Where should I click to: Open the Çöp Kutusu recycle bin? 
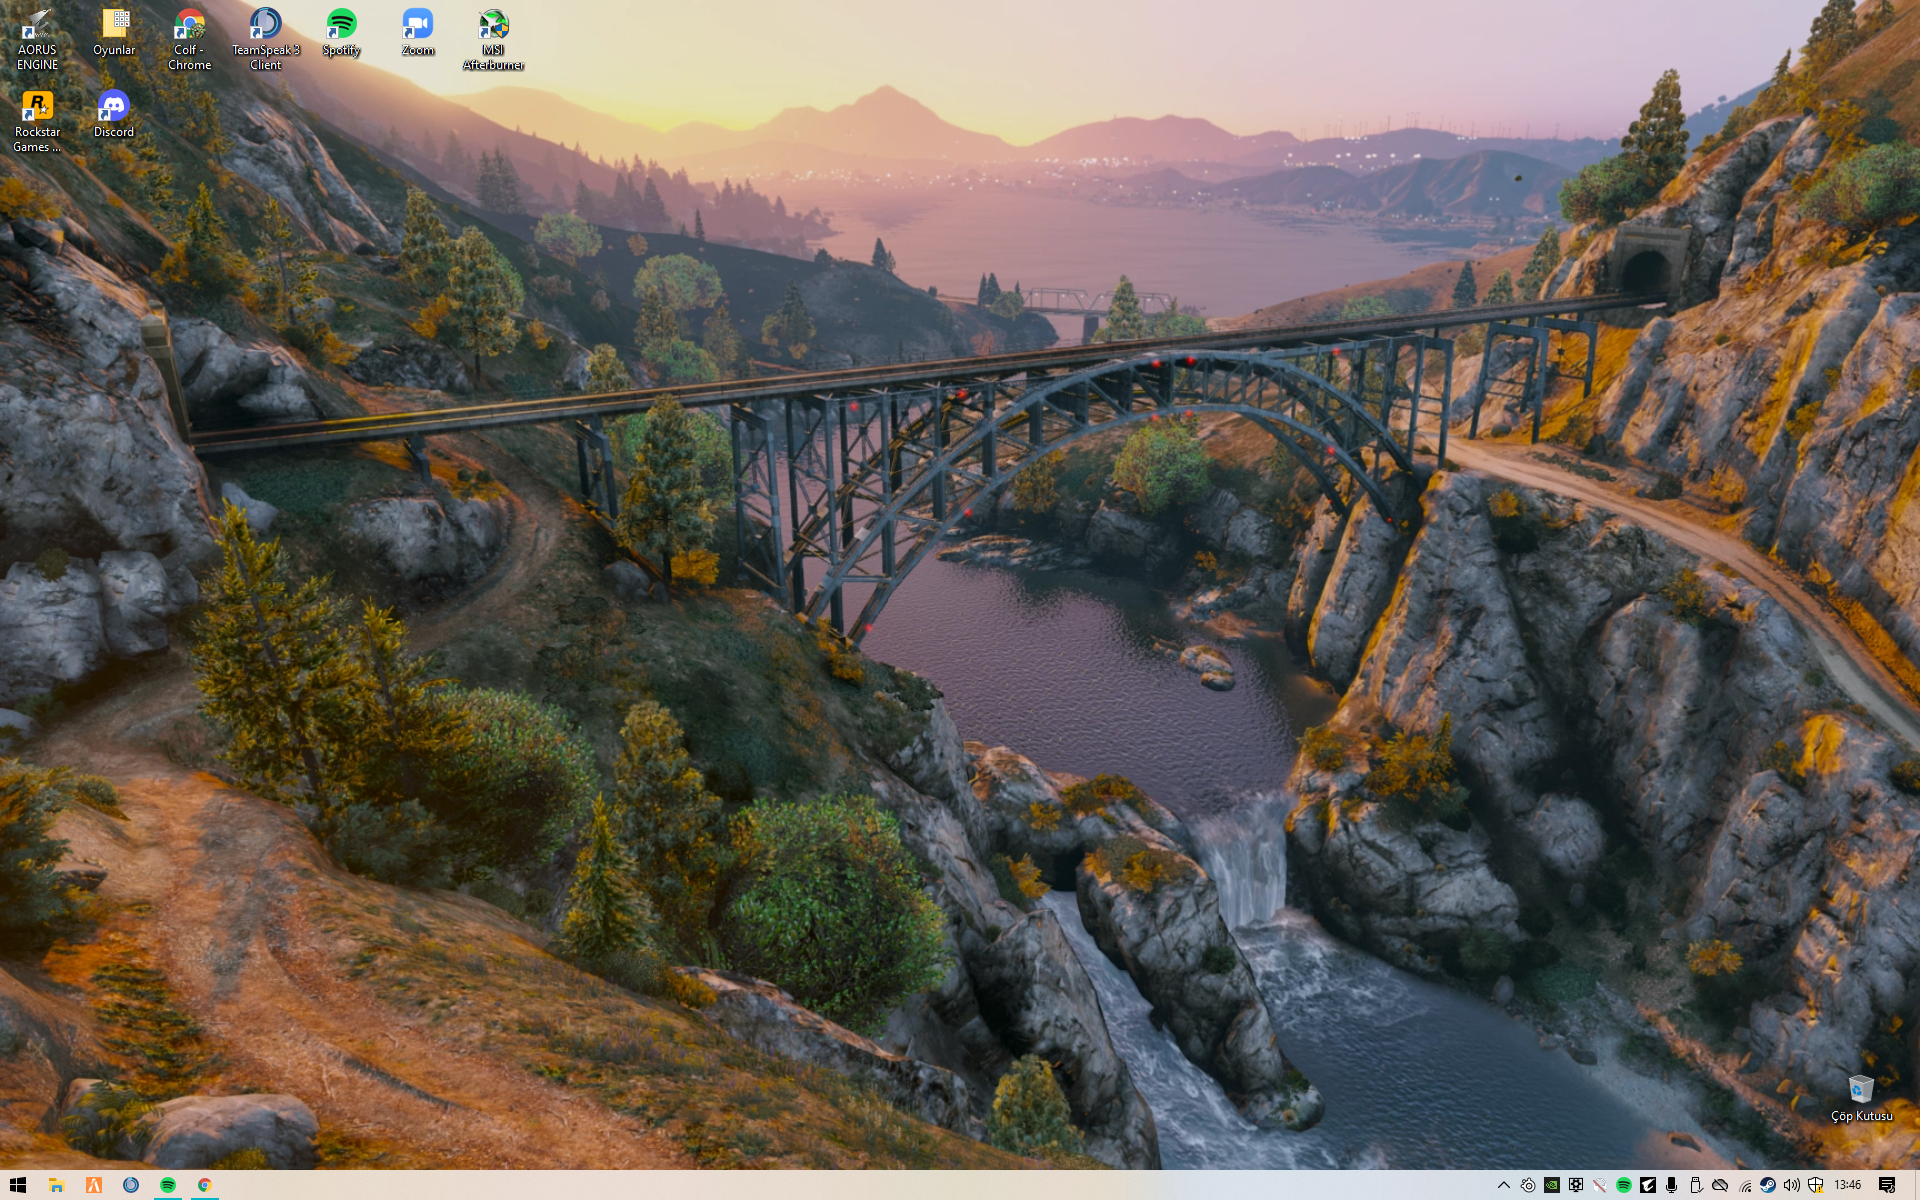tap(1860, 1090)
